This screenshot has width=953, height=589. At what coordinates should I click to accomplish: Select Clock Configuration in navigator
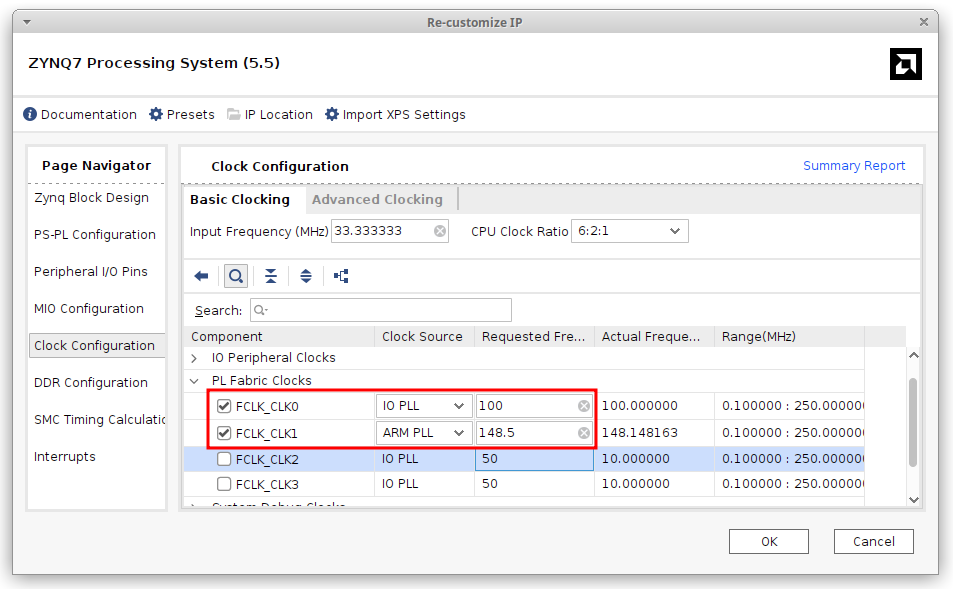[x=97, y=345]
